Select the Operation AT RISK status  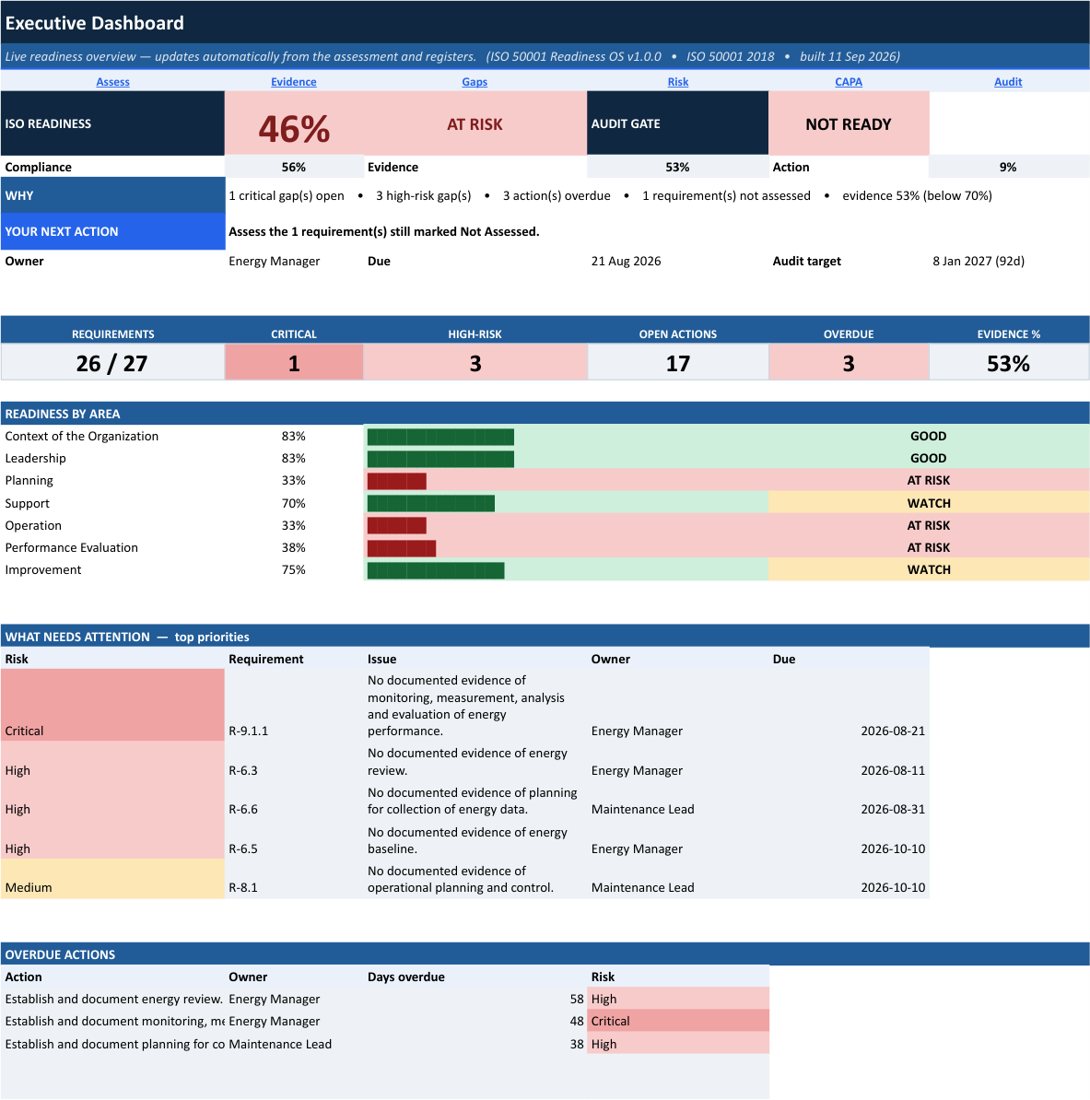928,525
